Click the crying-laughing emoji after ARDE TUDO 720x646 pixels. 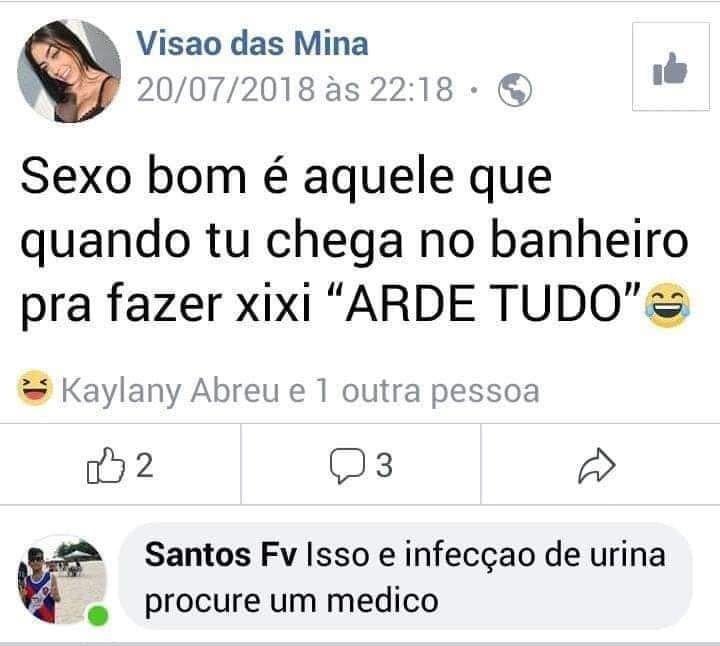(667, 305)
